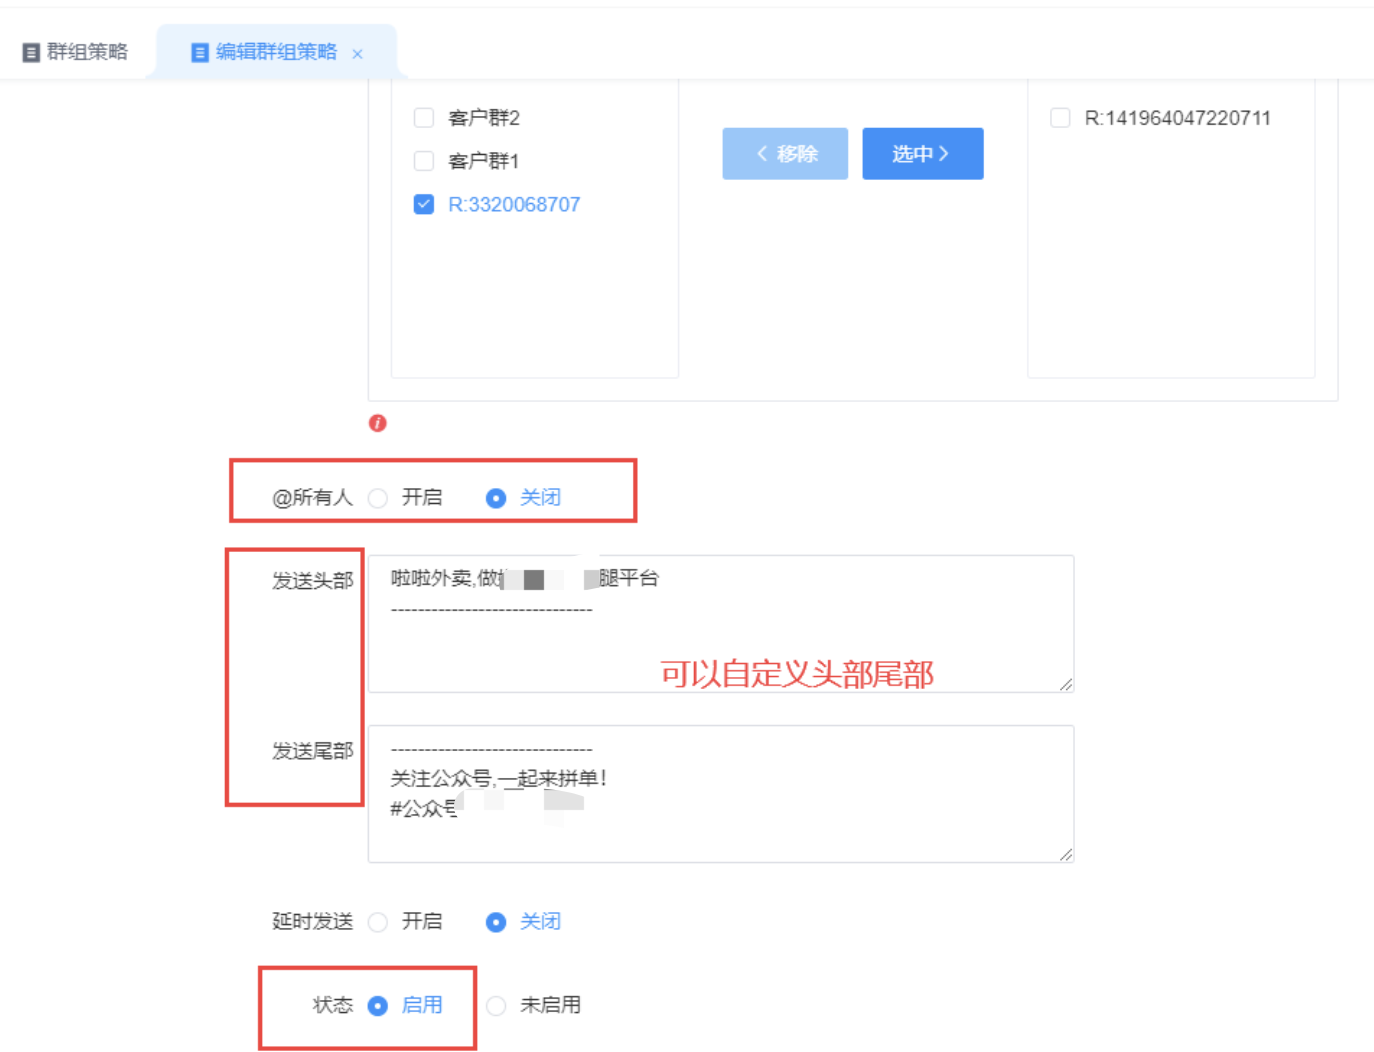Click the 编辑群组策略 tab document icon
Screen dimensions: 1374x1052
[200, 52]
